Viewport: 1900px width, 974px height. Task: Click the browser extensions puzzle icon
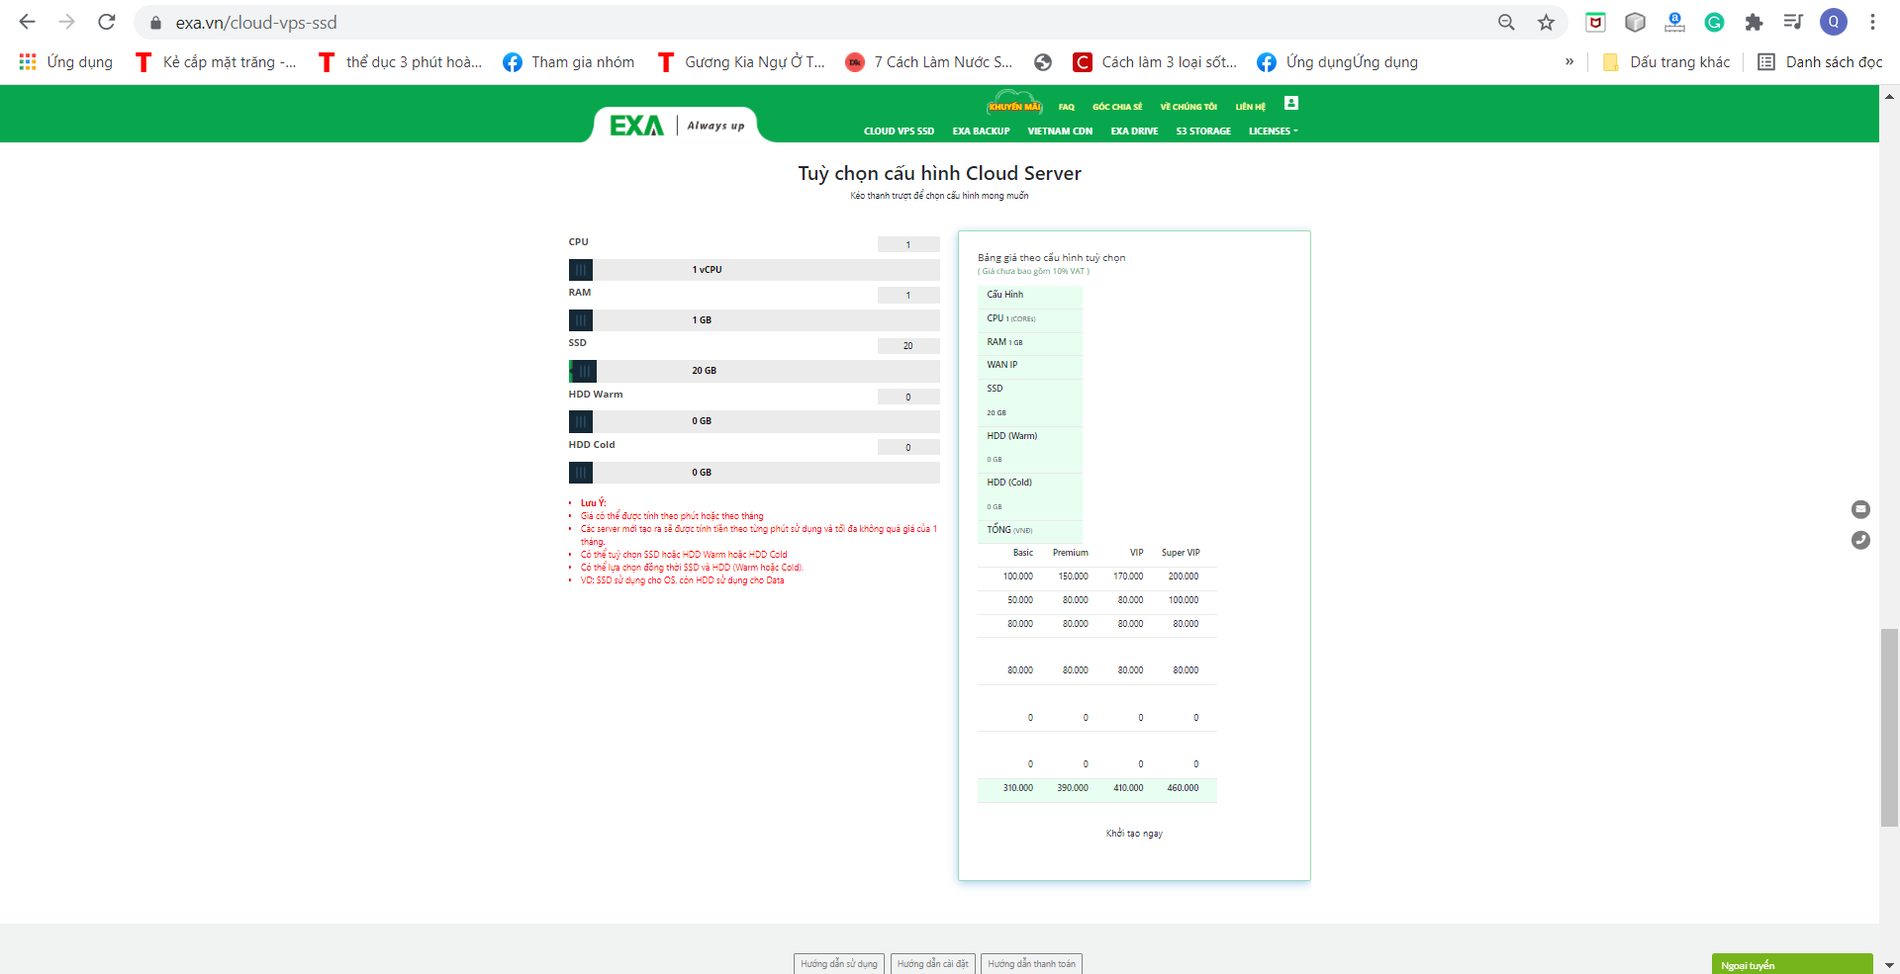tap(1753, 22)
